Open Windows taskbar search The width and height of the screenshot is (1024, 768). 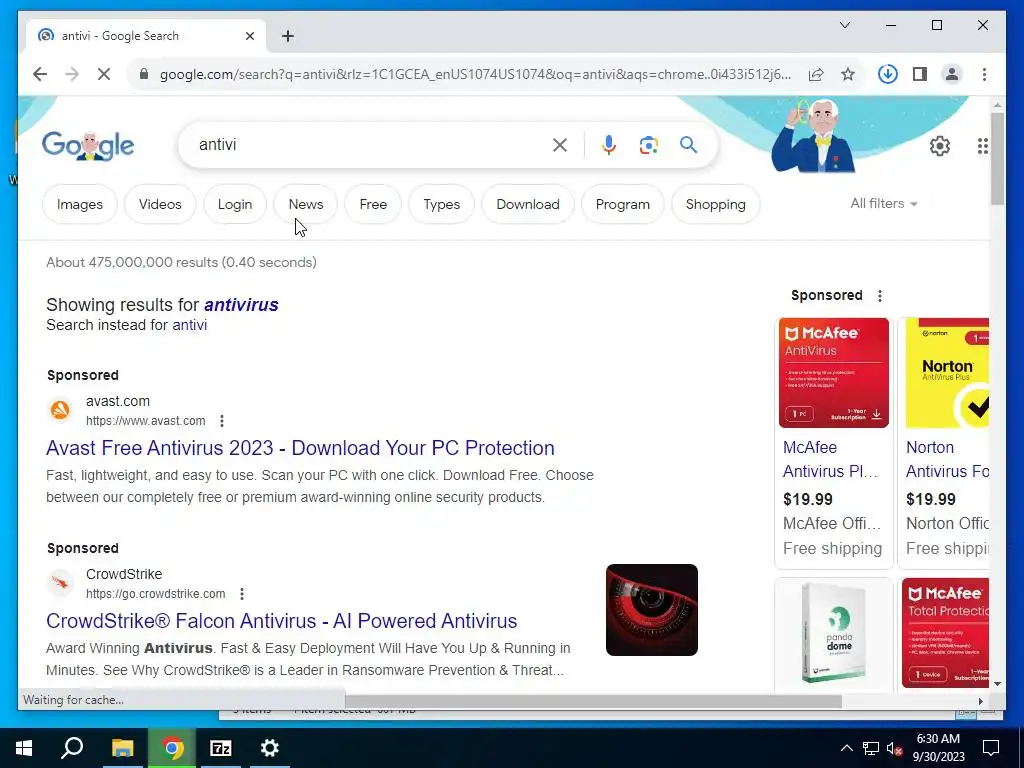pos(72,748)
